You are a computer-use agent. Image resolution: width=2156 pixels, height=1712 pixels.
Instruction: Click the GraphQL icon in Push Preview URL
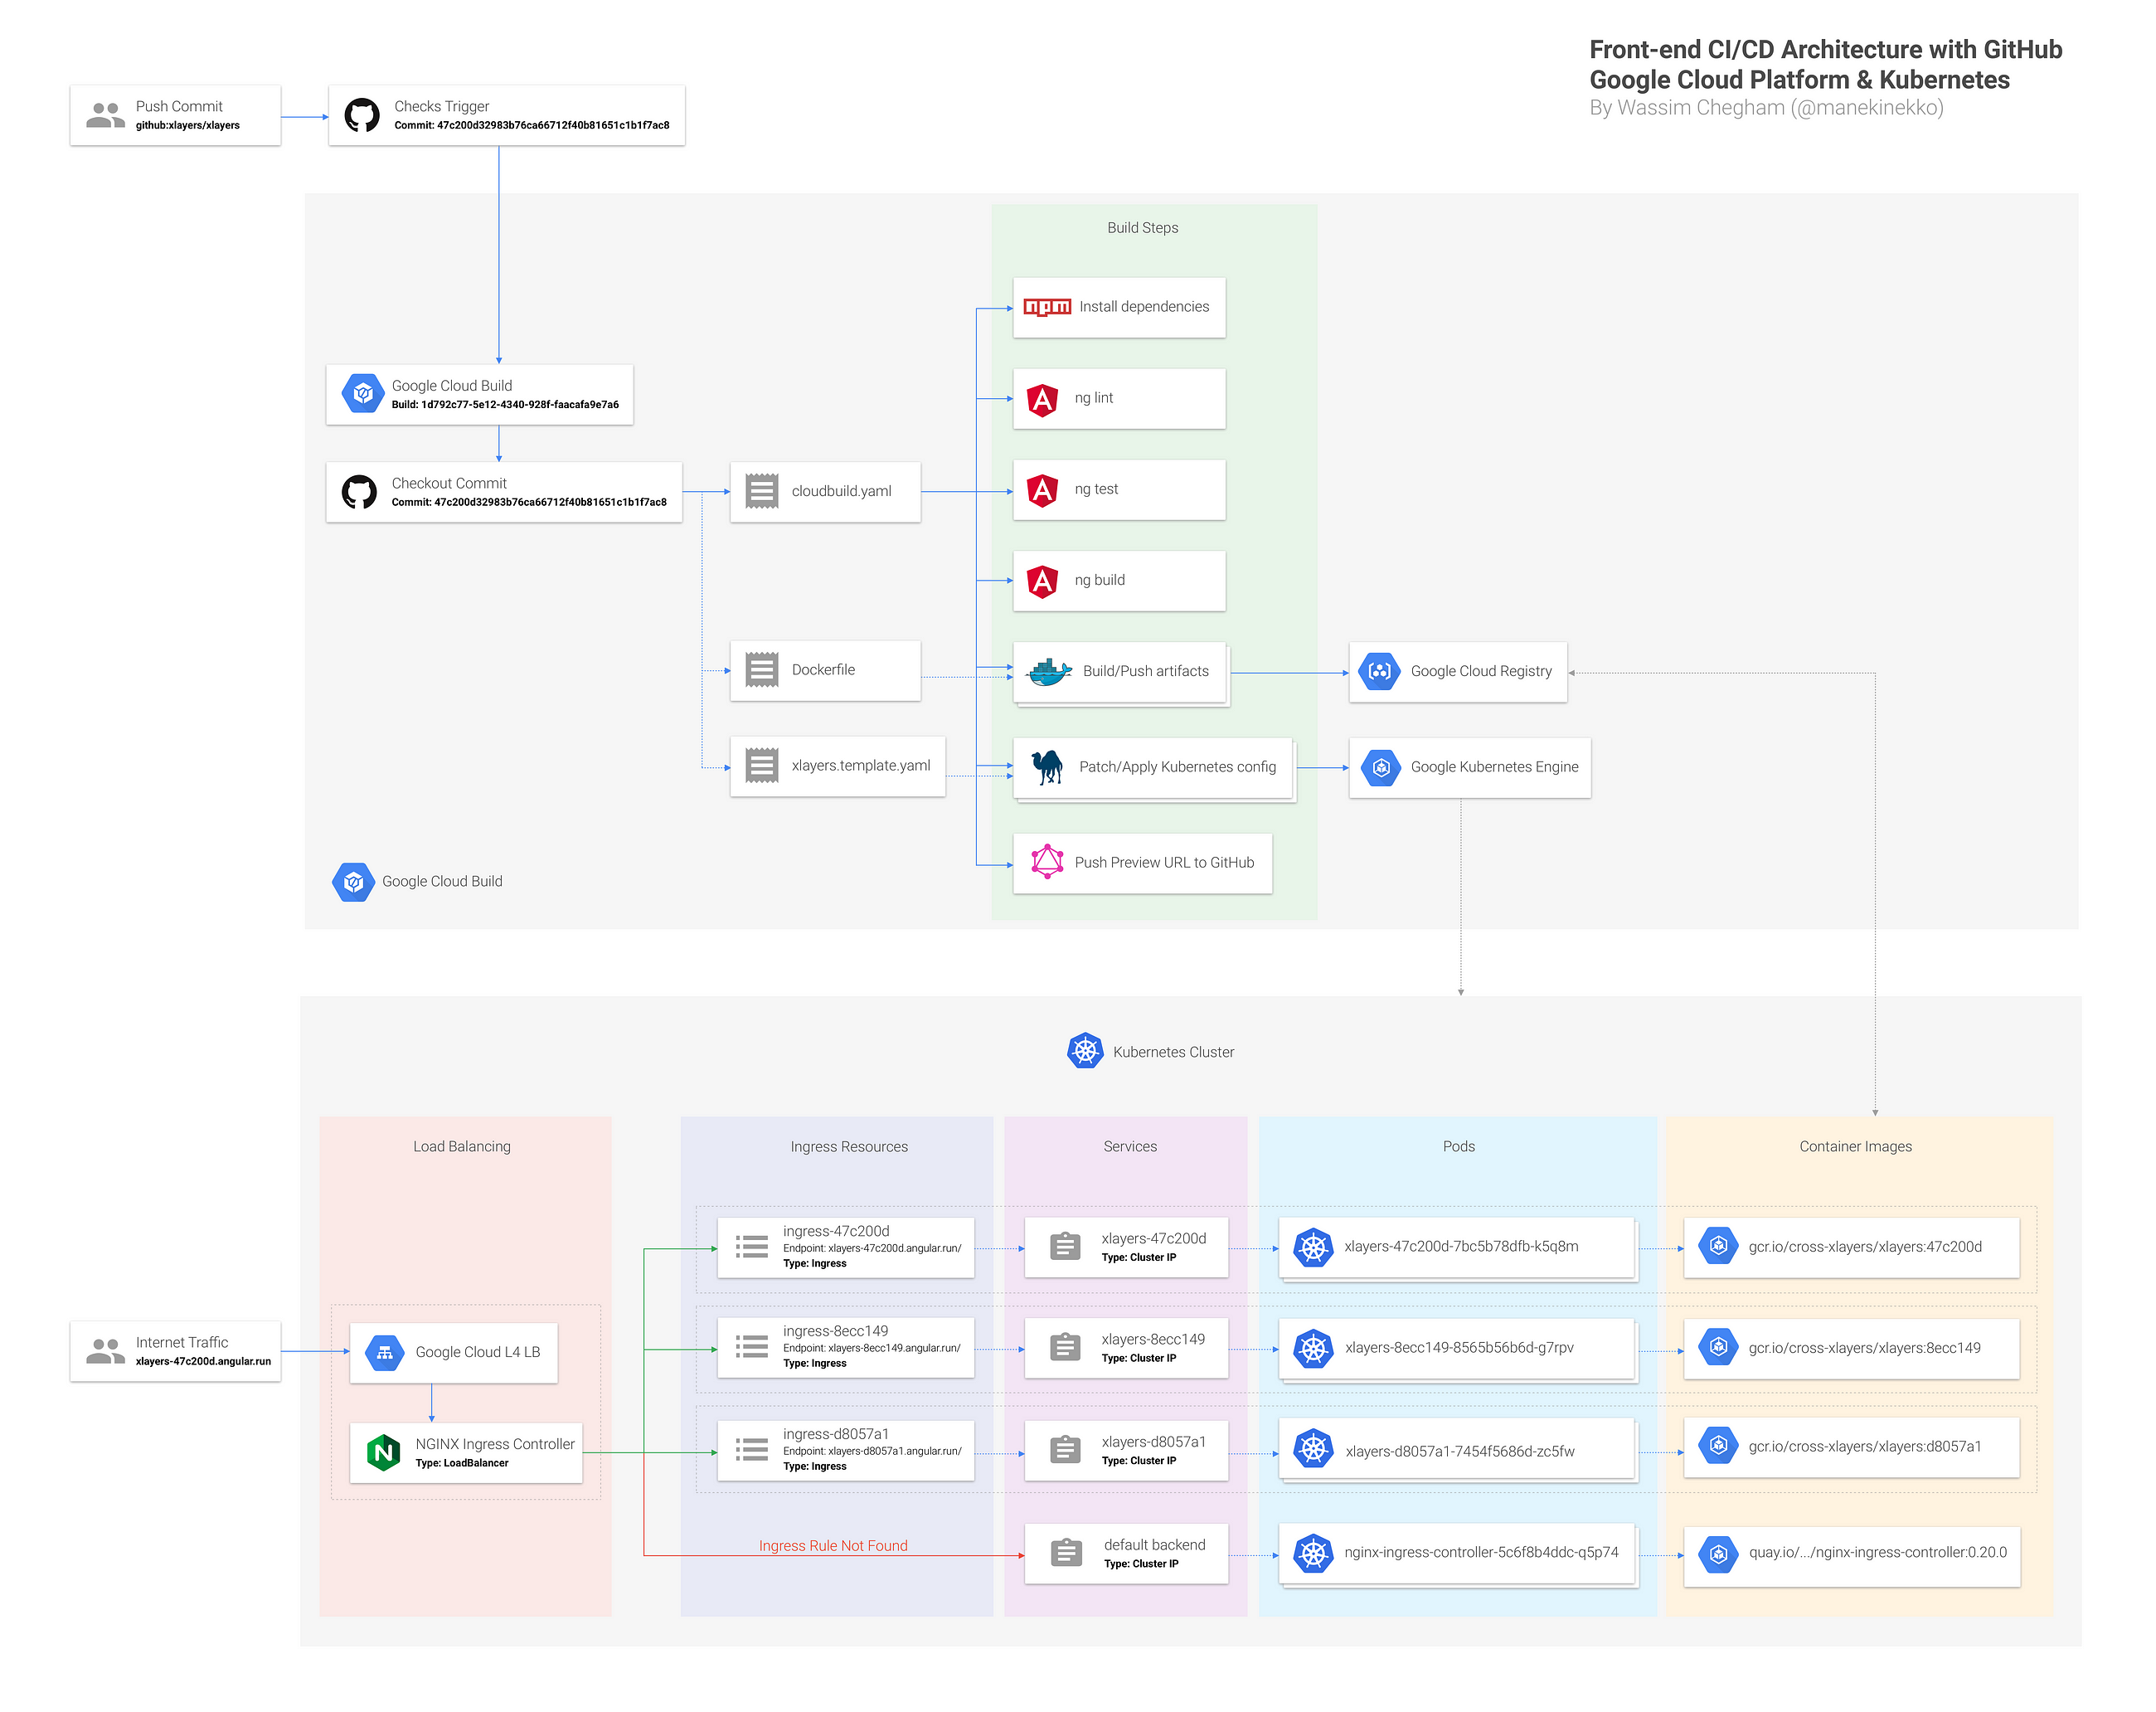(1046, 862)
